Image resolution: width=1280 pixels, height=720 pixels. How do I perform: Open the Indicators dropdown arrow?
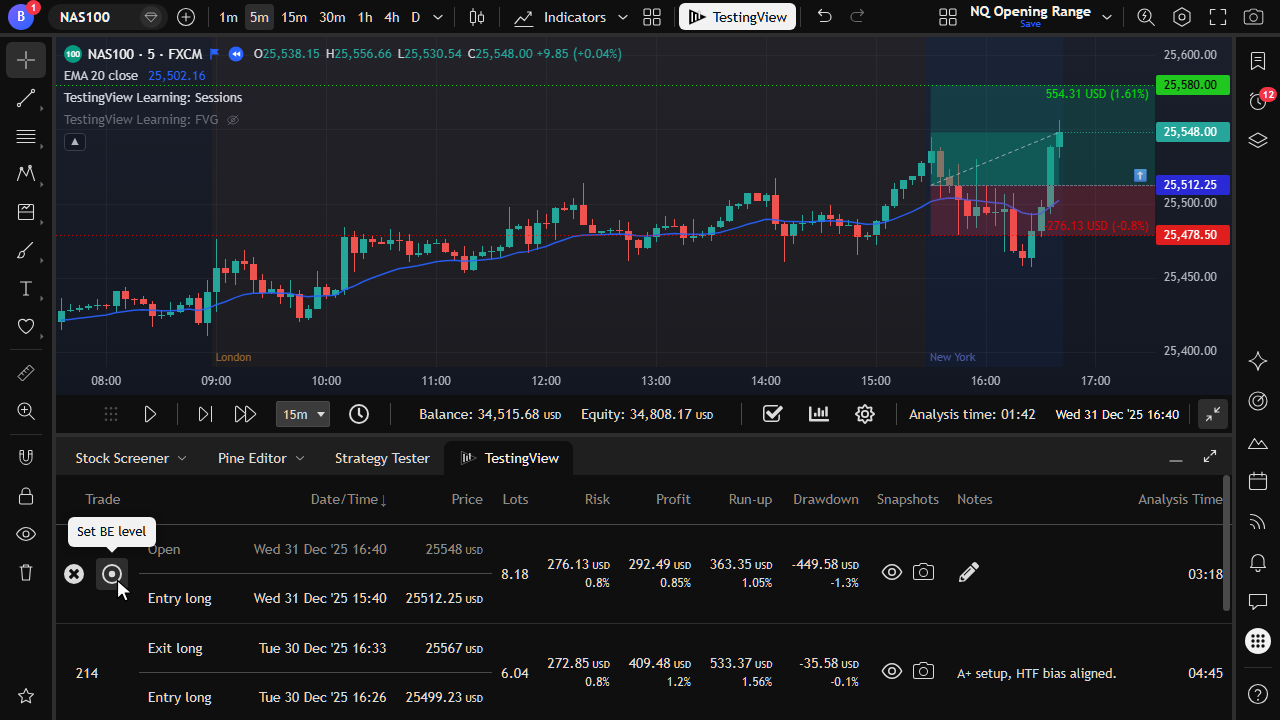[x=623, y=17]
